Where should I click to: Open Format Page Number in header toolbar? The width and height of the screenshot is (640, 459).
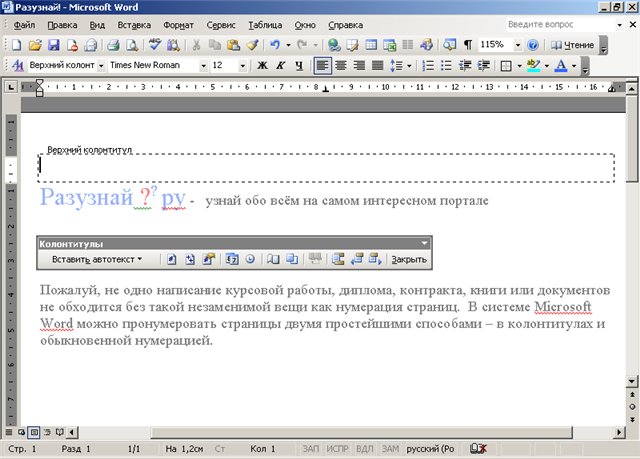pyautogui.click(x=209, y=259)
